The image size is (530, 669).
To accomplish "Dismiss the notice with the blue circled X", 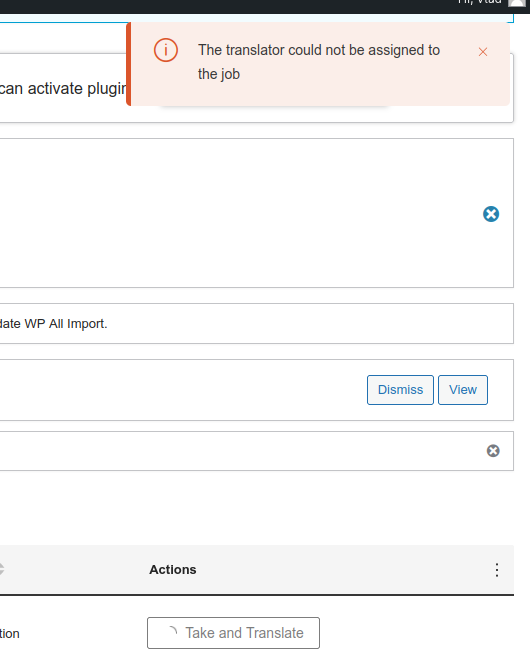I will [x=491, y=214].
